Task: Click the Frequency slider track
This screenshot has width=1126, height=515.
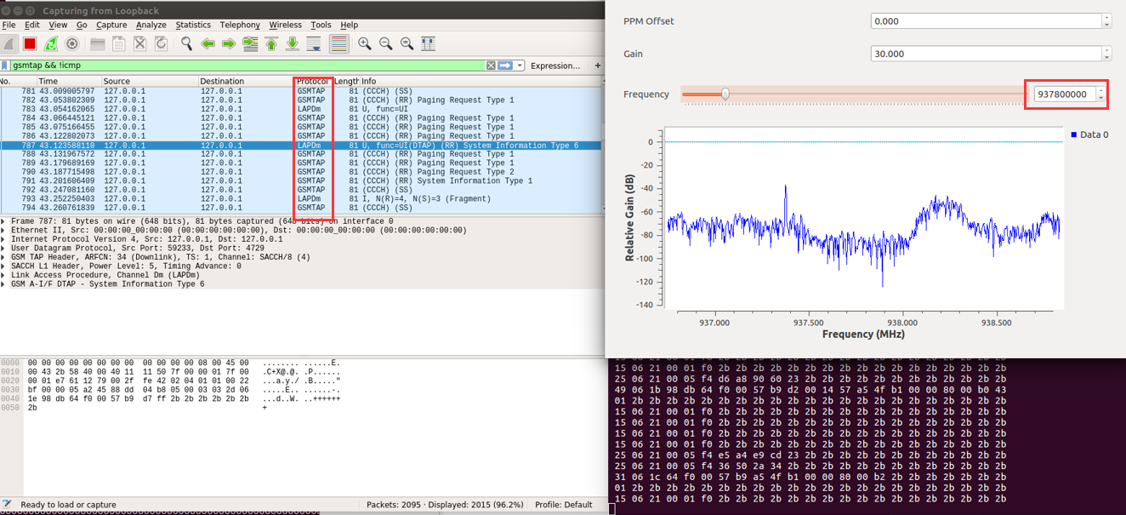Action: click(x=850, y=95)
